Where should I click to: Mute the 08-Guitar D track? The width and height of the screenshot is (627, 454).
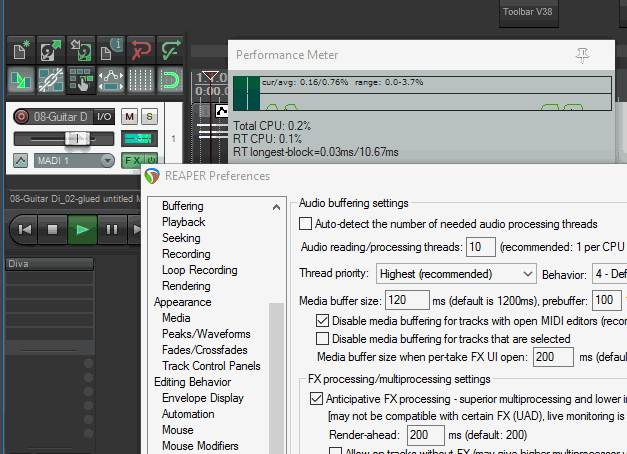[x=129, y=117]
